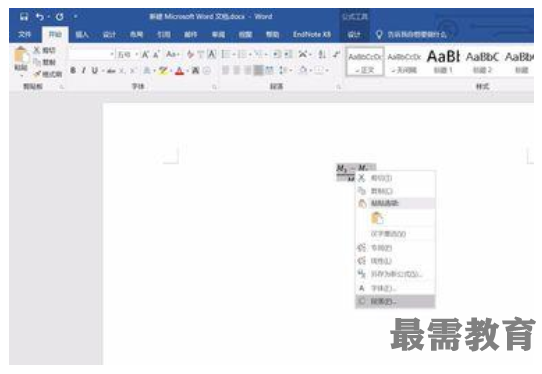This screenshot has width=542, height=374.
Task: Click the Asian Layout icon
Action: pyautogui.click(x=303, y=54)
